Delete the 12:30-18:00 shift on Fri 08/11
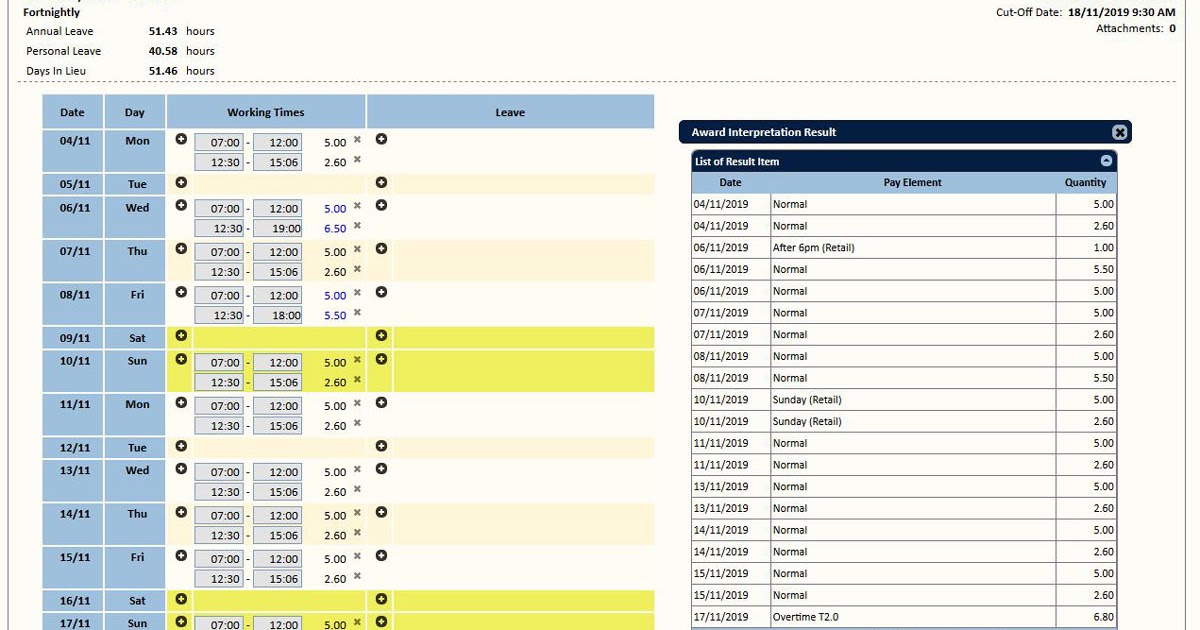 pyautogui.click(x=358, y=315)
